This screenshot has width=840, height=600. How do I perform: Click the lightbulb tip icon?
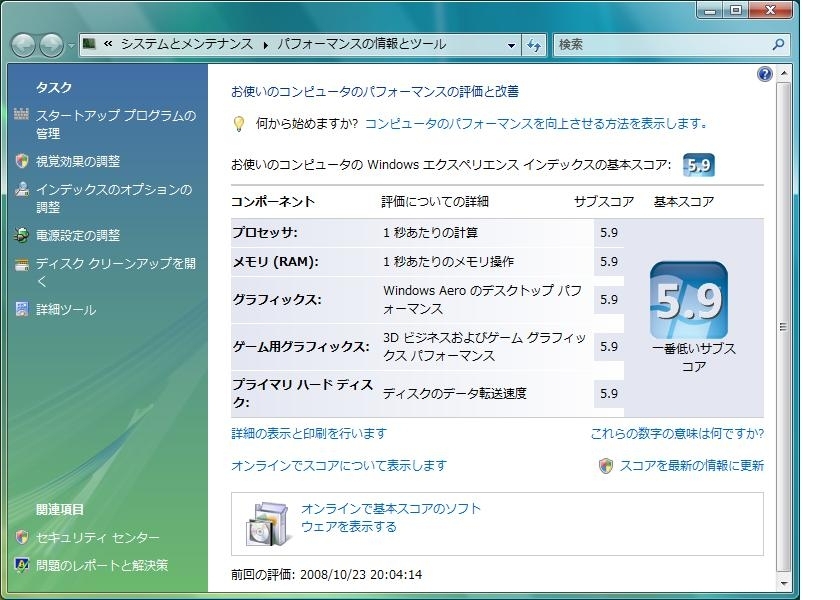[239, 124]
